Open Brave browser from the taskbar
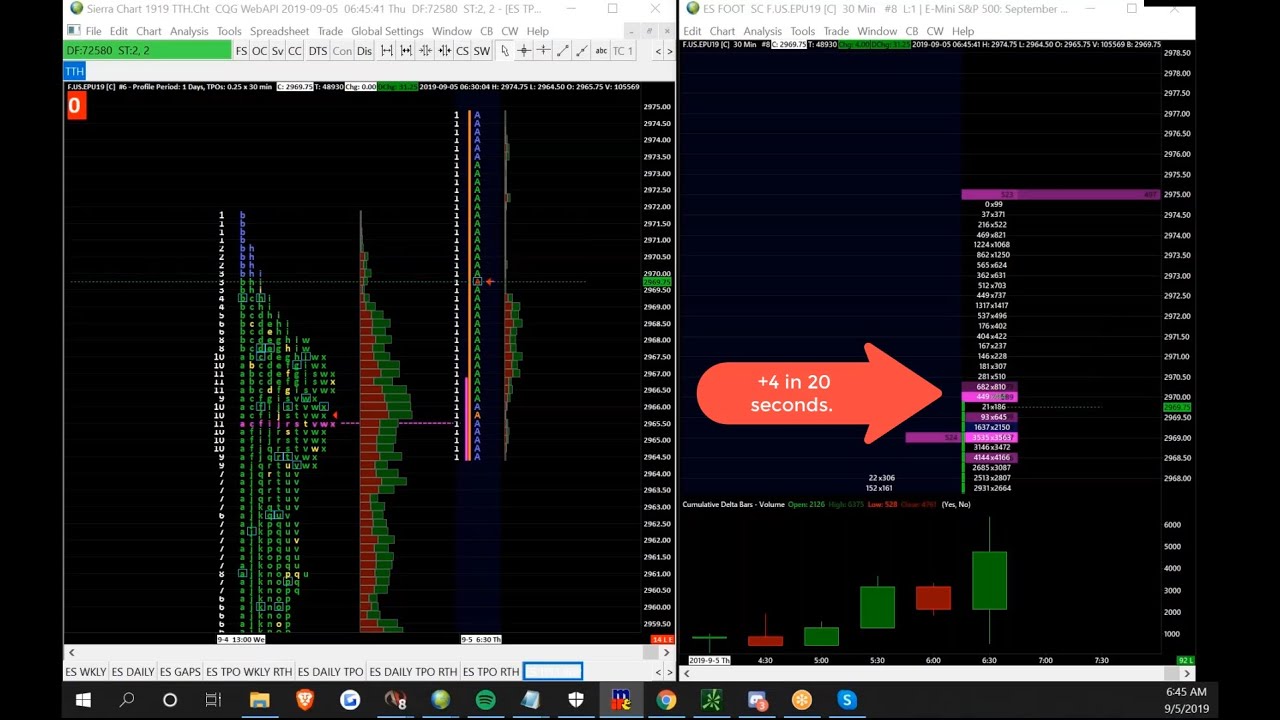 [x=305, y=700]
